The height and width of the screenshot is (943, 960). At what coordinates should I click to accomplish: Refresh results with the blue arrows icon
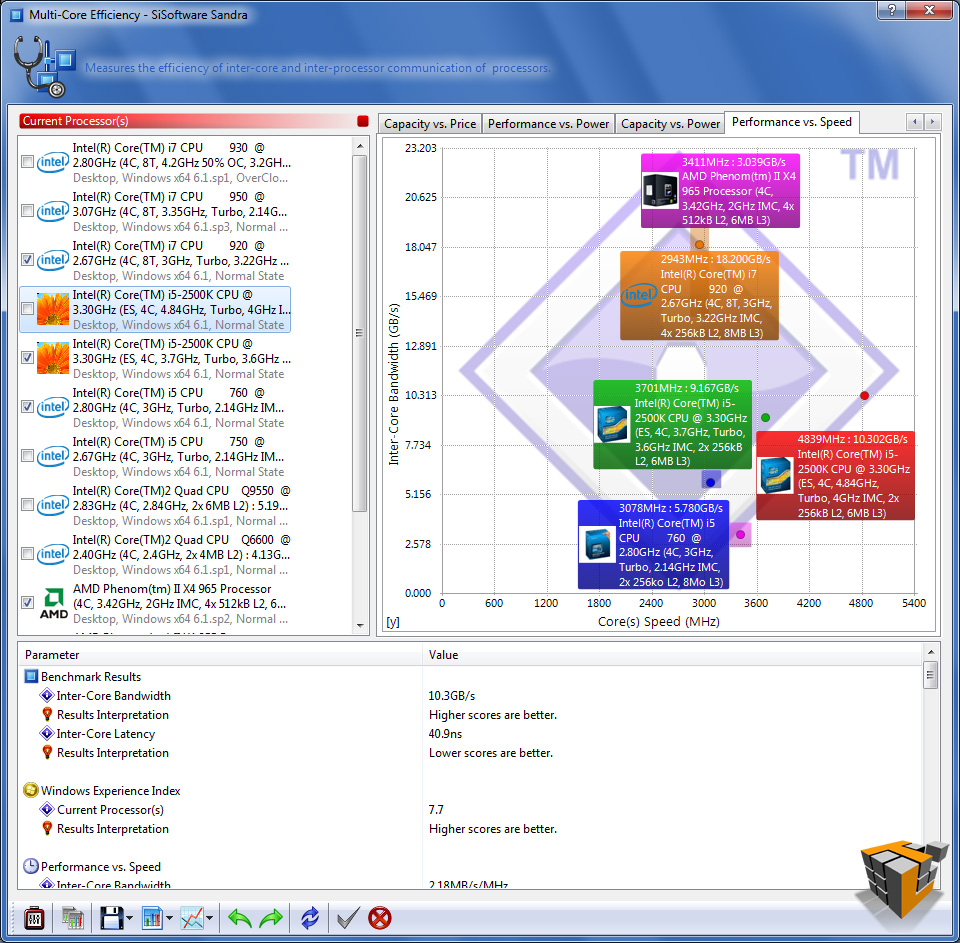click(310, 918)
